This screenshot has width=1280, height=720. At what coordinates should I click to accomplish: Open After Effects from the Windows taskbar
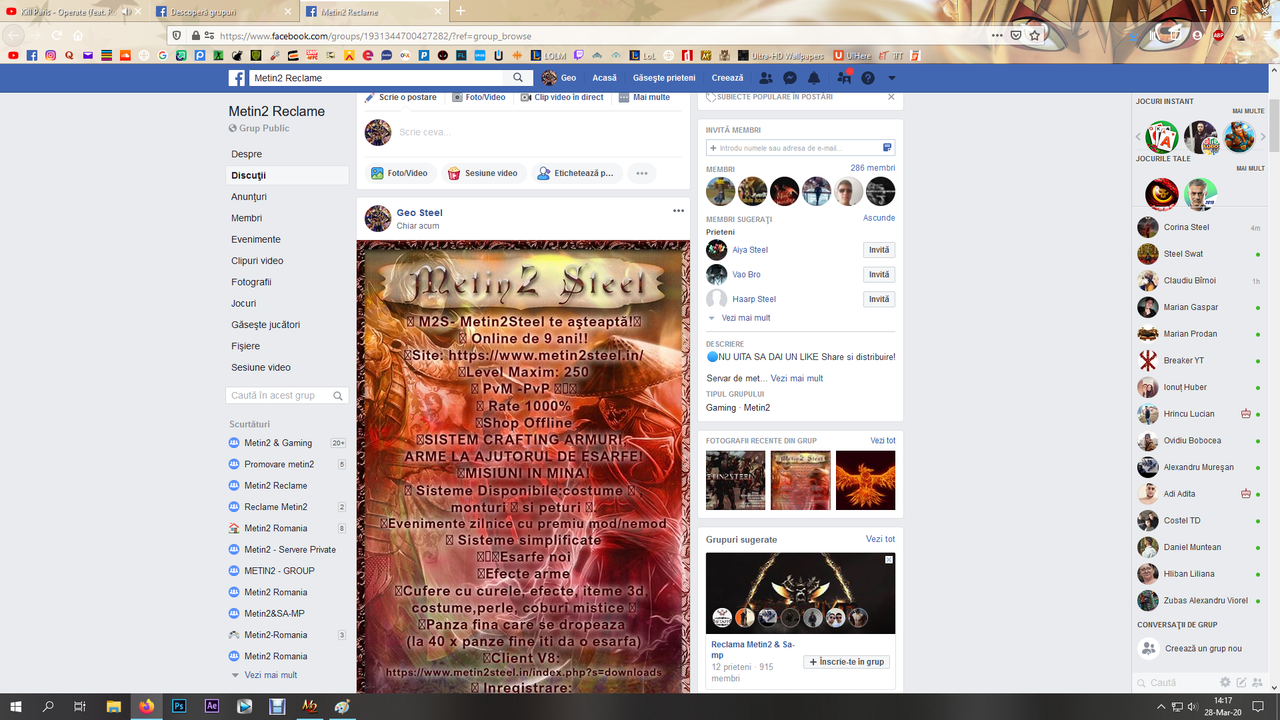(211, 706)
